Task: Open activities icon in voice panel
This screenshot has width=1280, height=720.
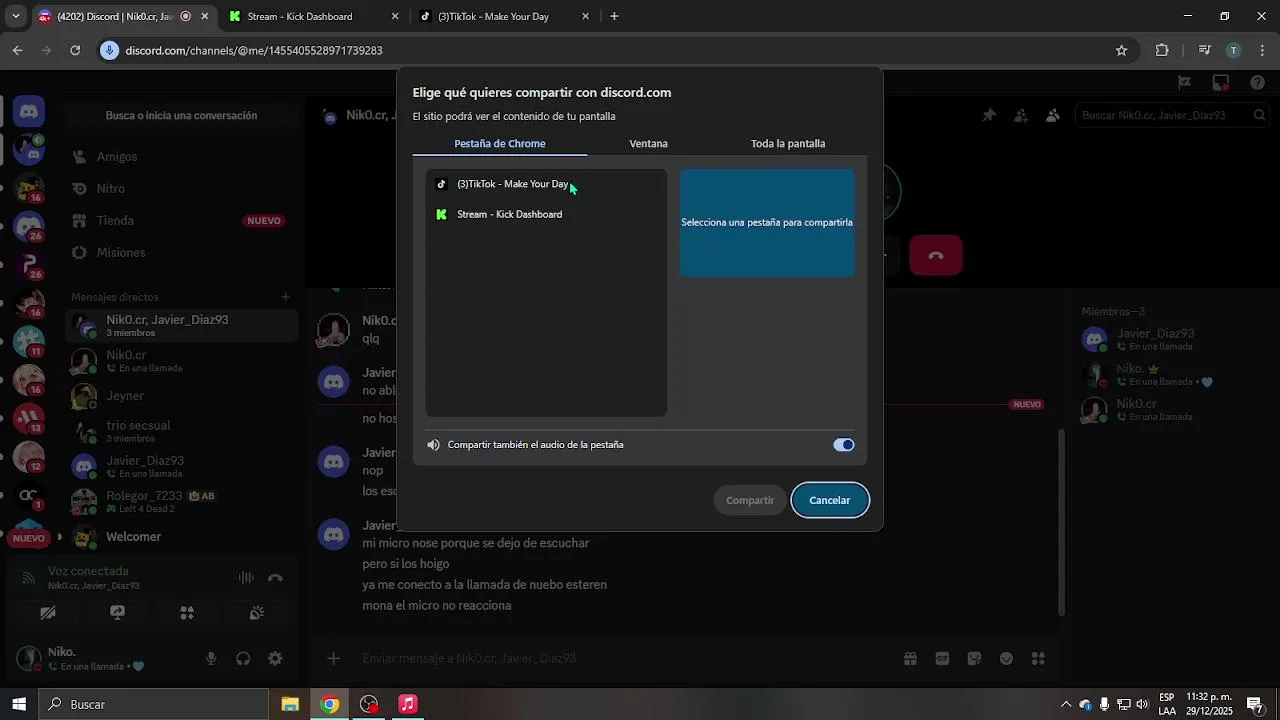Action: (187, 613)
